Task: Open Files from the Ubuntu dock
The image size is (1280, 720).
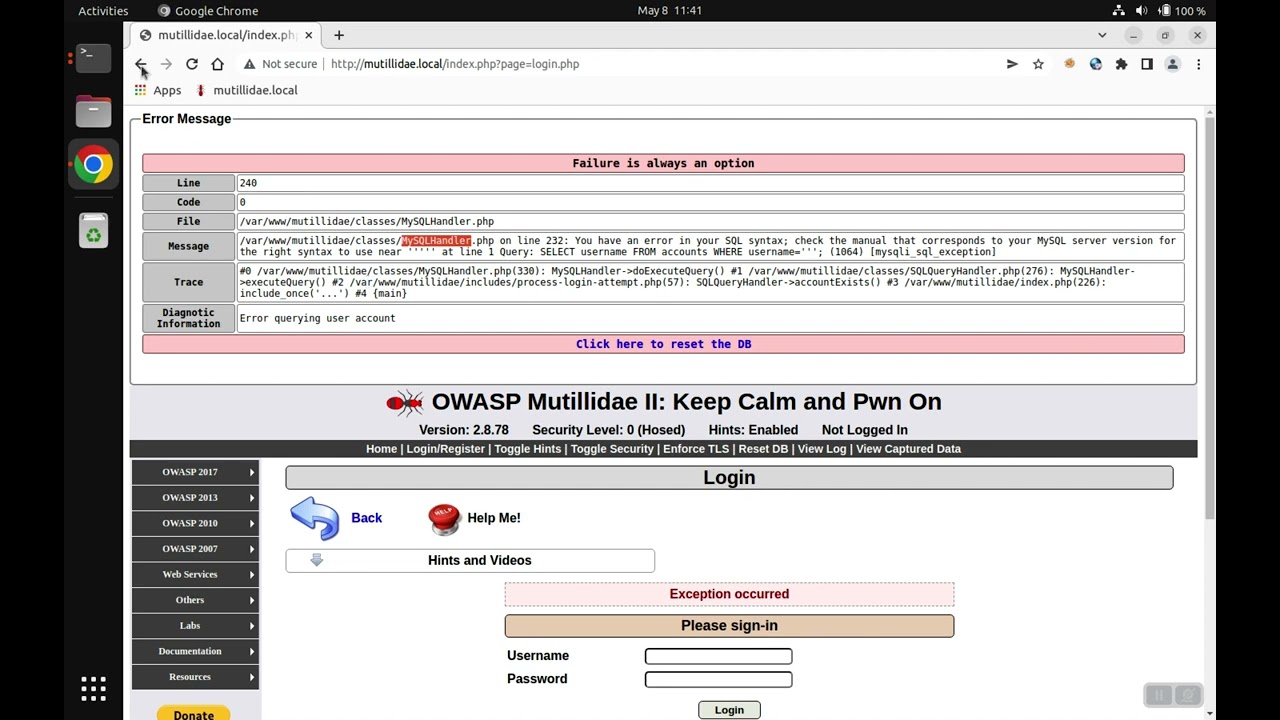Action: click(93, 111)
